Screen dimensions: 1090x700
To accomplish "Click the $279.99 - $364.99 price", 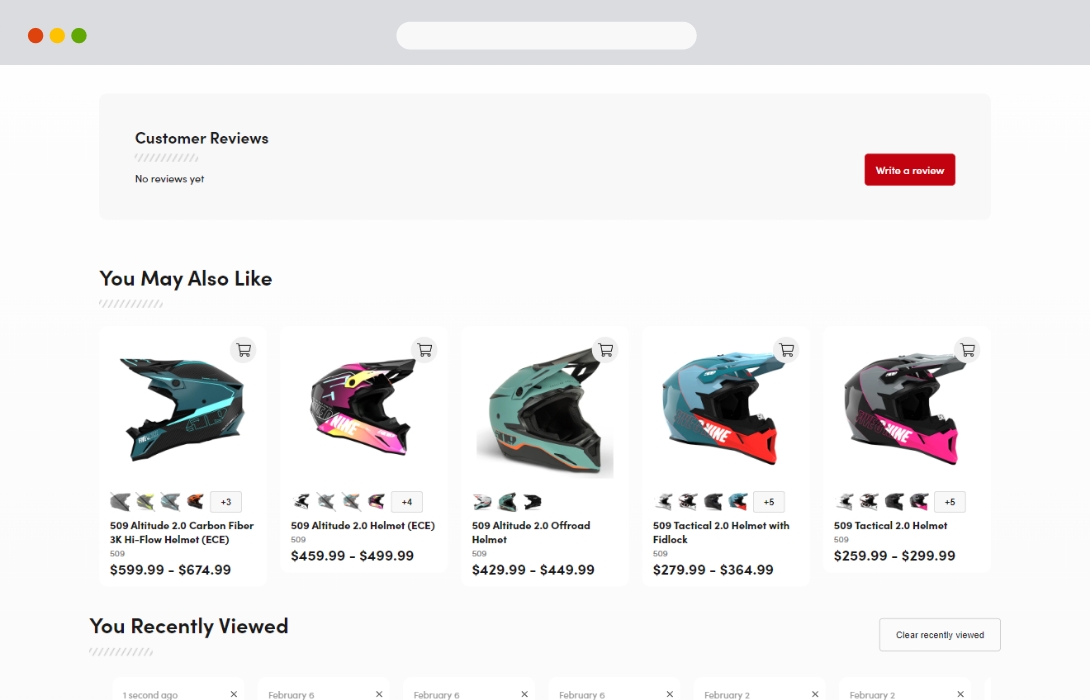I will 713,570.
